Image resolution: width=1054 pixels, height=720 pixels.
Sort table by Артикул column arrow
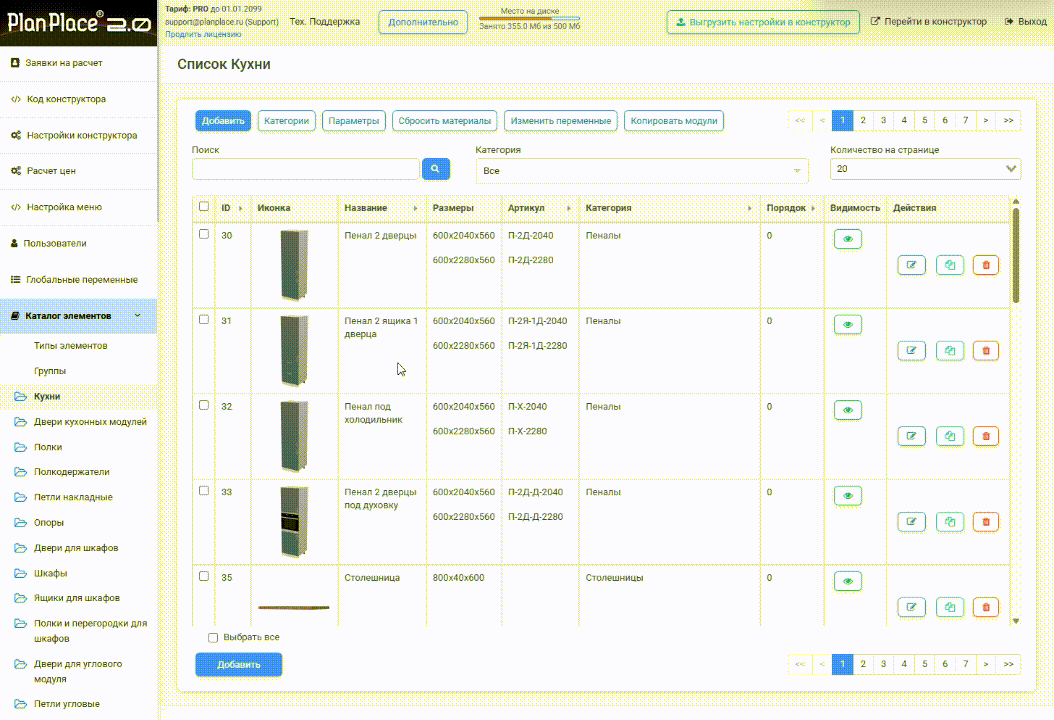[569, 208]
